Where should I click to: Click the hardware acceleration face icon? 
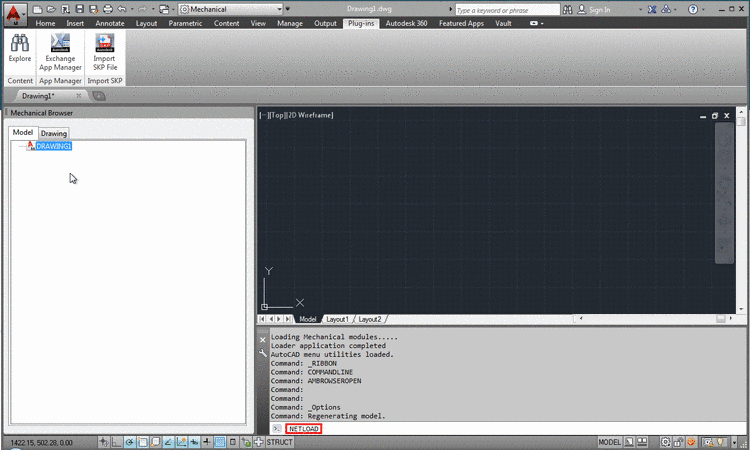click(691, 442)
